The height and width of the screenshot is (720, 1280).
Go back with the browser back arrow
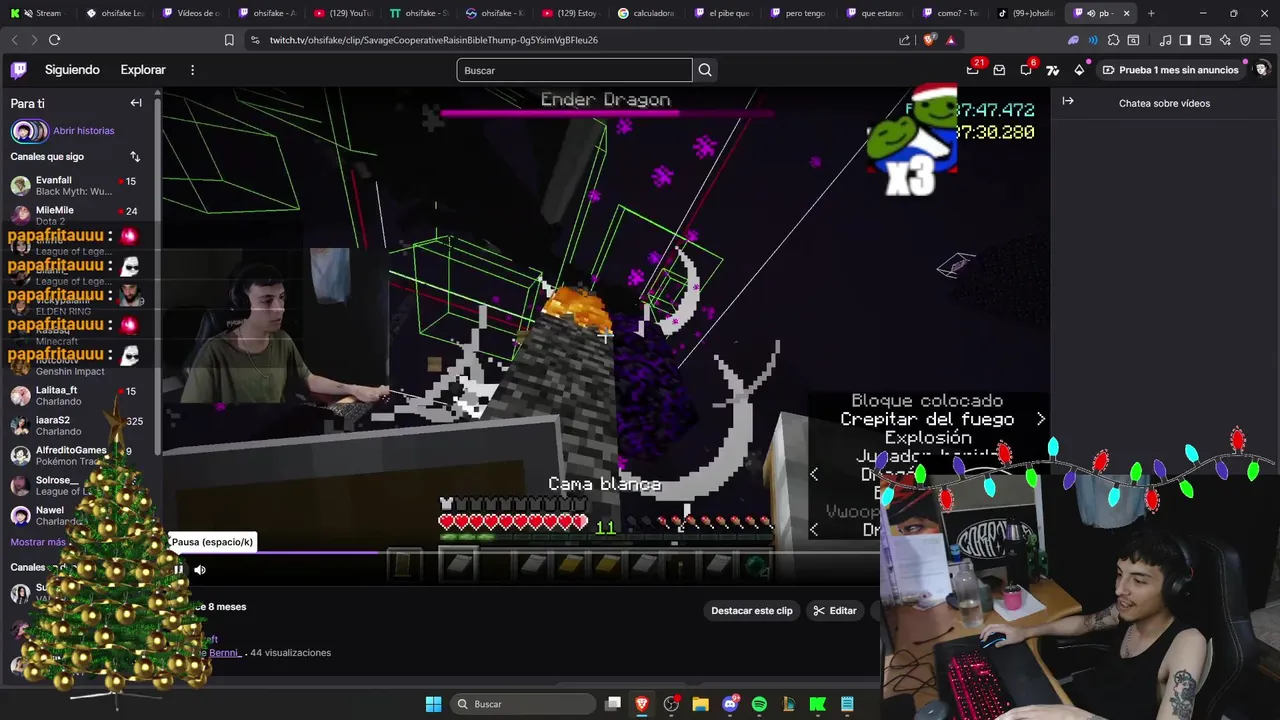pos(14,40)
